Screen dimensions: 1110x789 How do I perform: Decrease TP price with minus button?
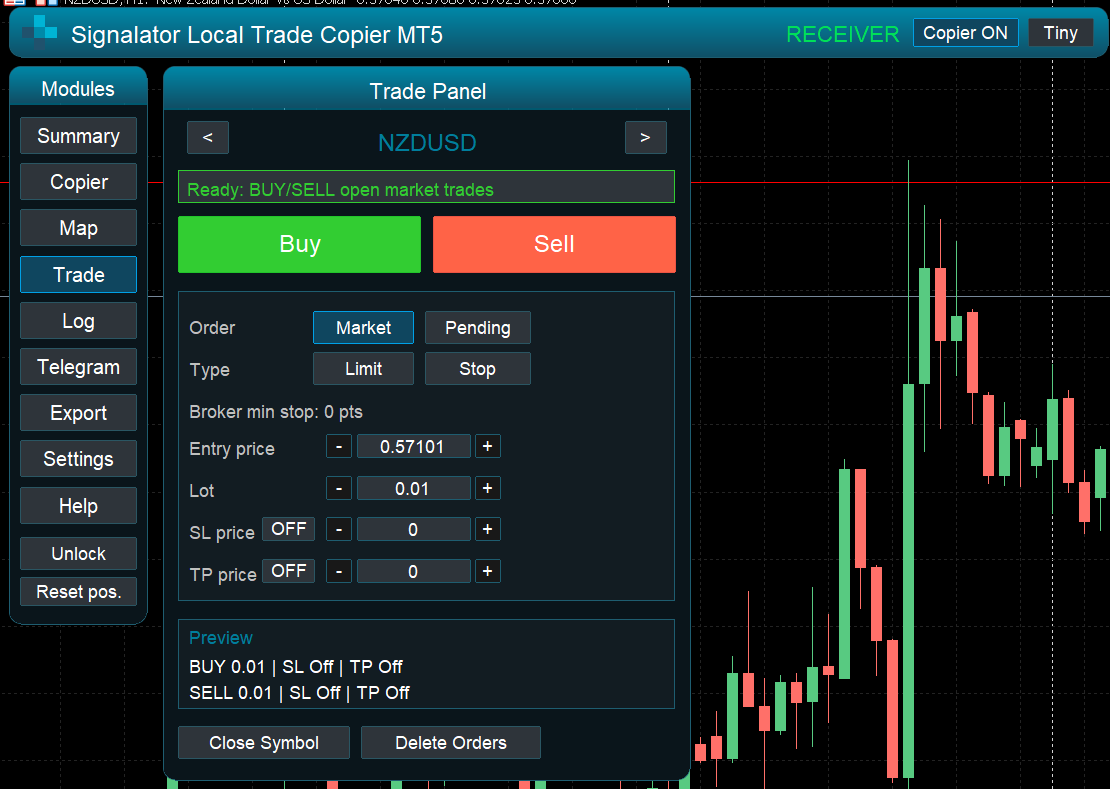pos(339,571)
